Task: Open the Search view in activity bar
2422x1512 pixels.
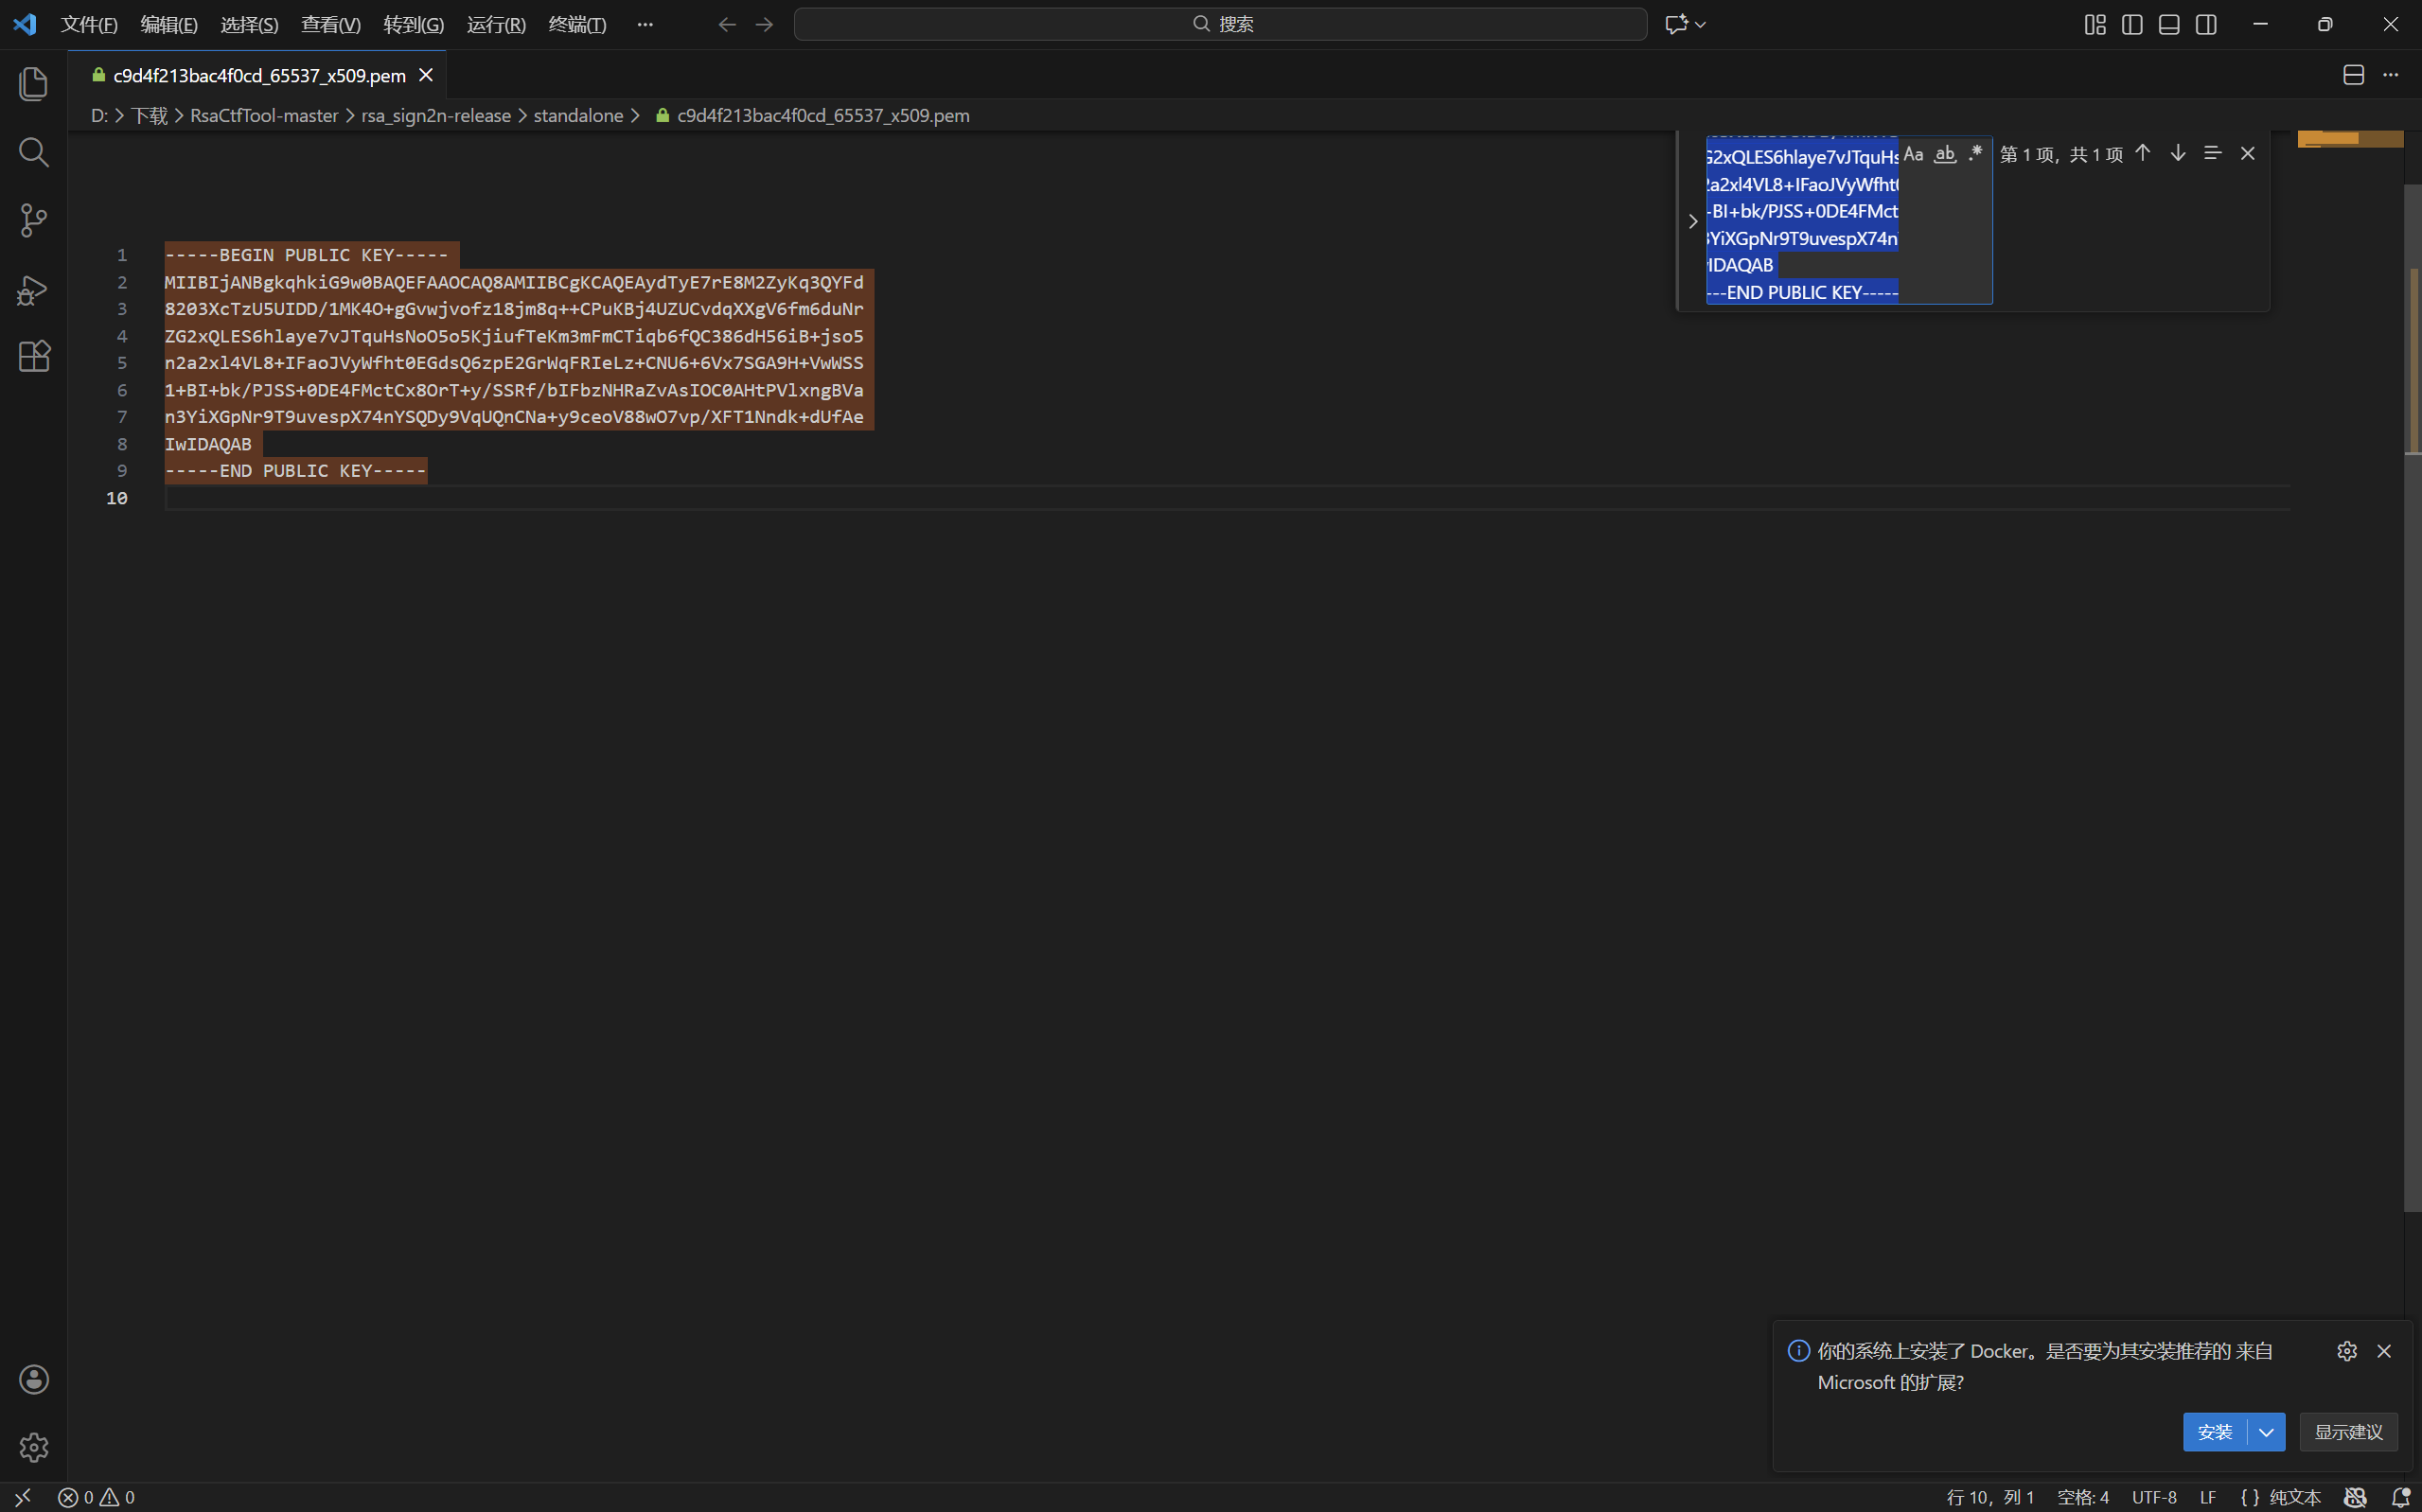Action: (34, 152)
